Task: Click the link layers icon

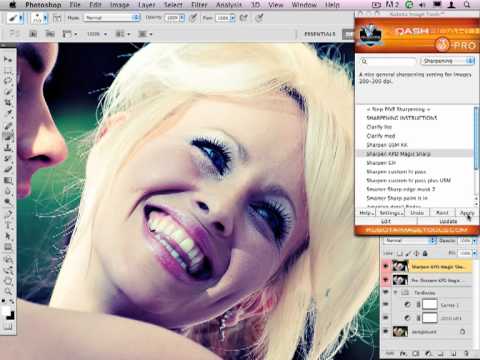Action: point(390,353)
